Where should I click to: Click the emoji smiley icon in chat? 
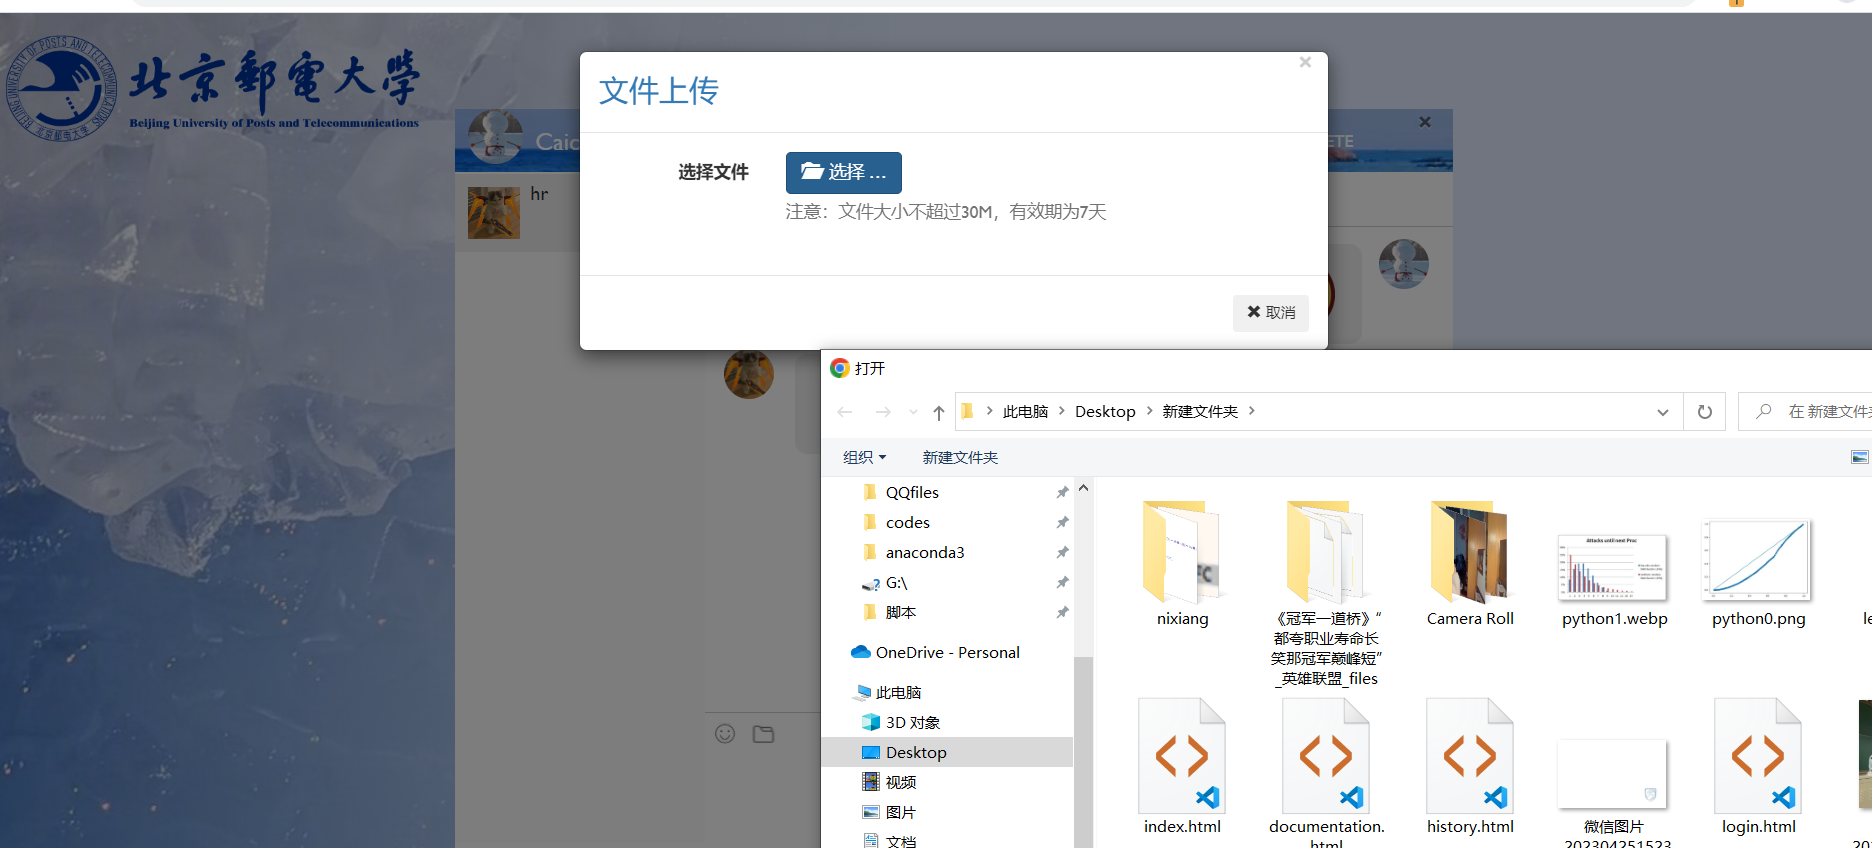click(x=725, y=734)
